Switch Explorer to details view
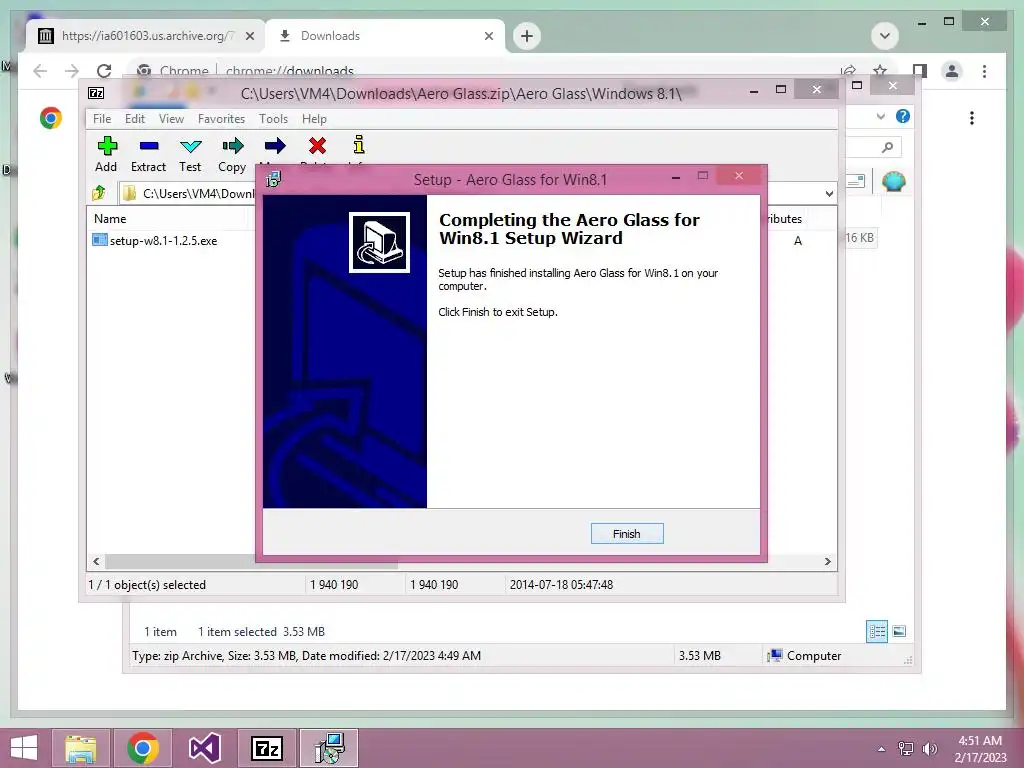This screenshot has height=768, width=1024. pos(876,631)
